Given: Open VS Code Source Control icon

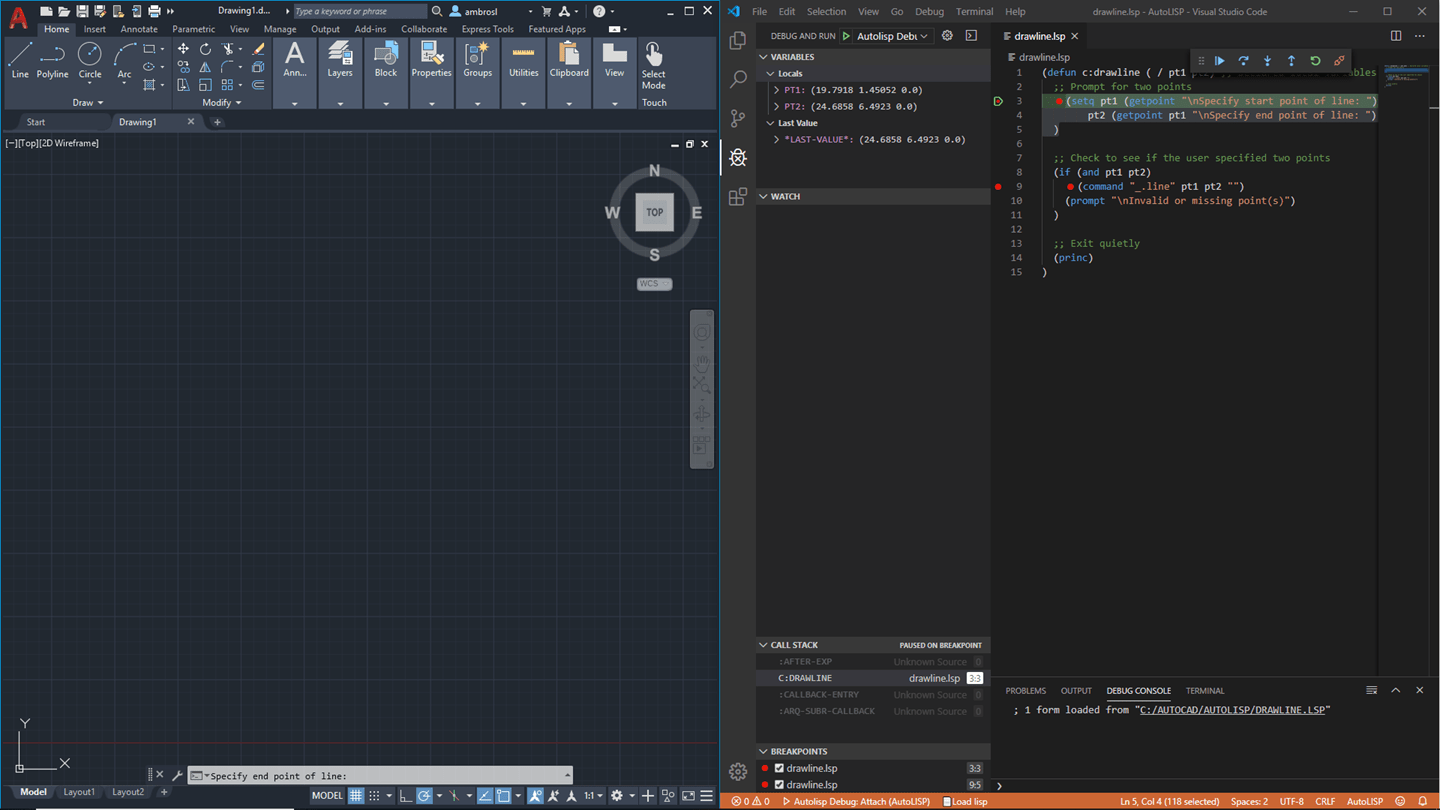Looking at the screenshot, I should click(738, 118).
